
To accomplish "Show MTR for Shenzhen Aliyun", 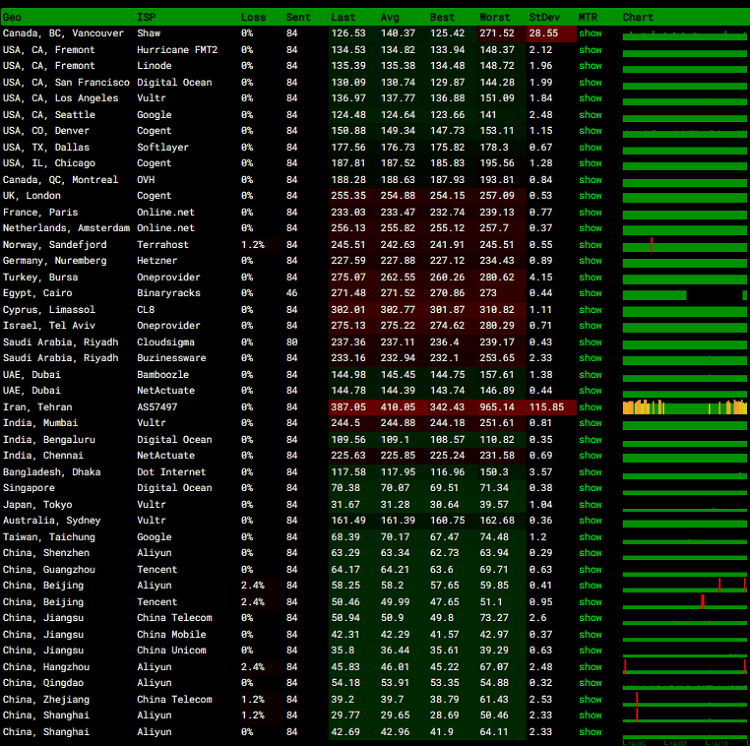I will tap(590, 553).
